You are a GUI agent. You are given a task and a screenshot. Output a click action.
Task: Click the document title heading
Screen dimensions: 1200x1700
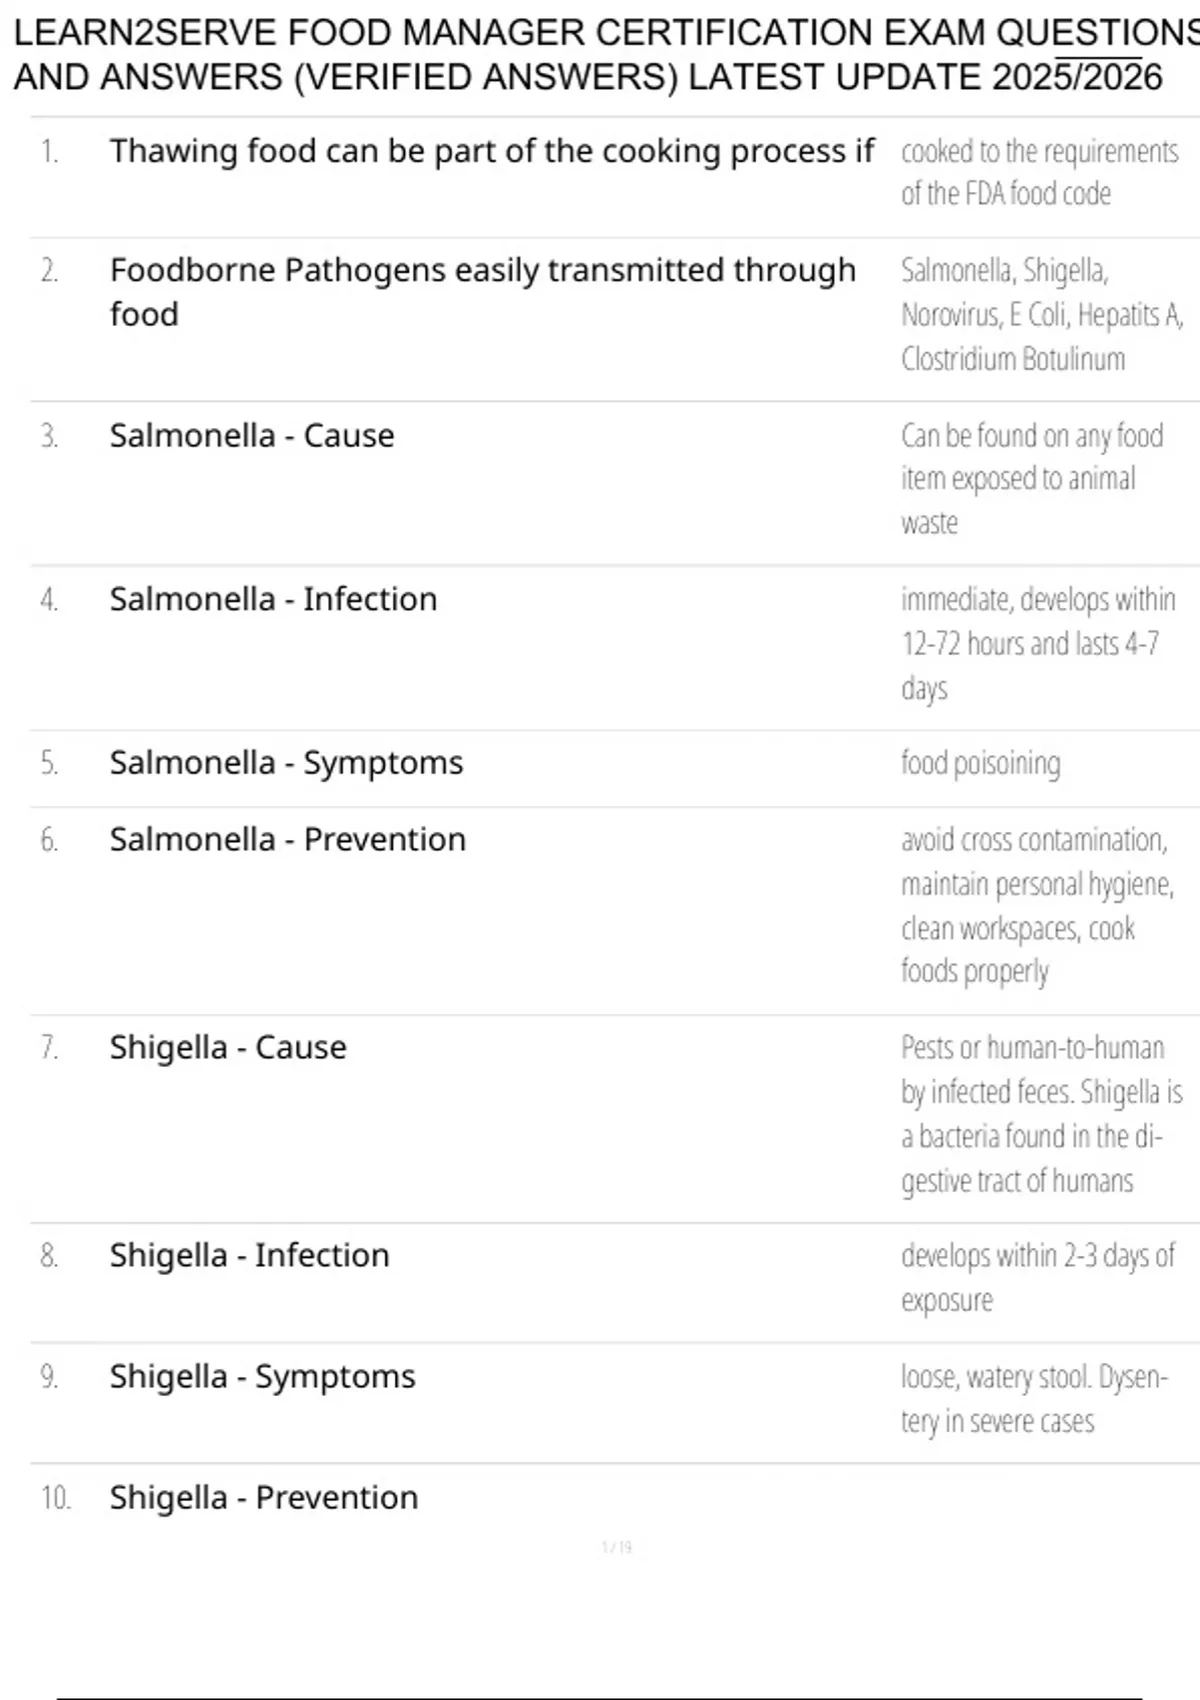[600, 55]
